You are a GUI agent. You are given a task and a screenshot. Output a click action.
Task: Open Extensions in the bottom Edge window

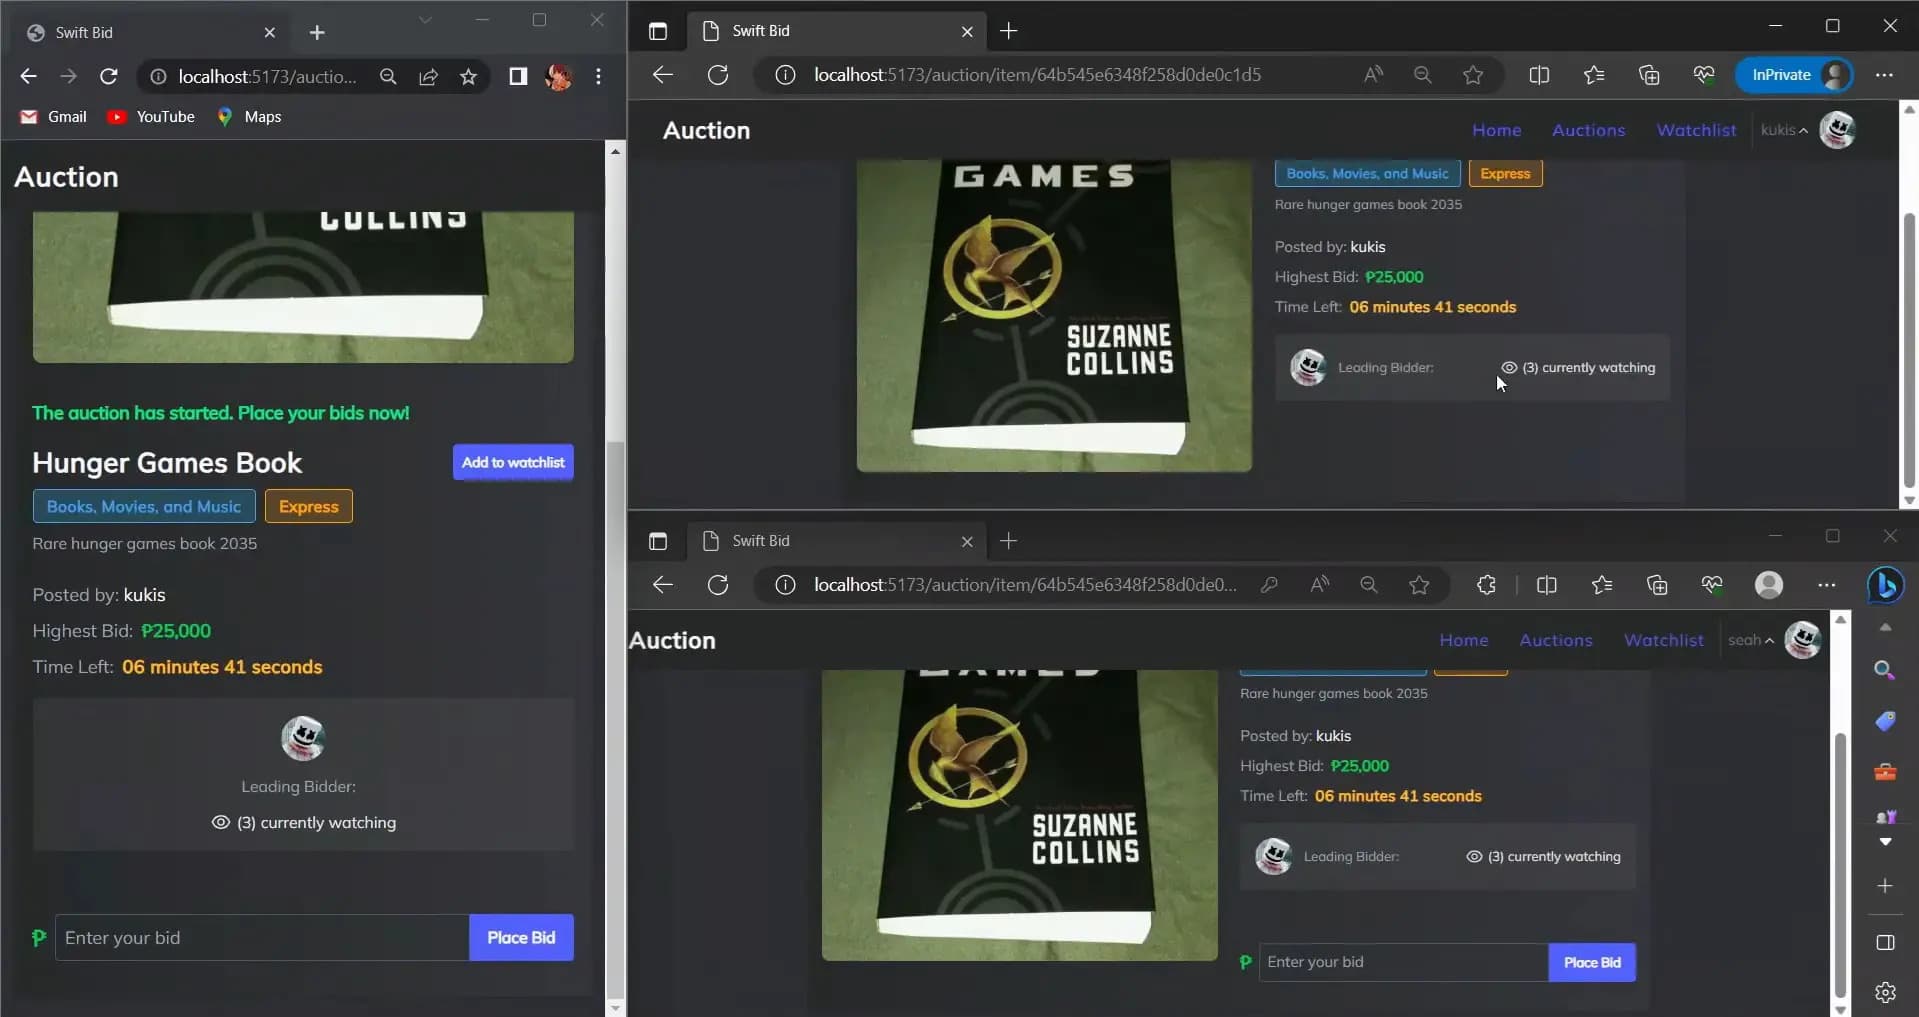pos(1486,585)
